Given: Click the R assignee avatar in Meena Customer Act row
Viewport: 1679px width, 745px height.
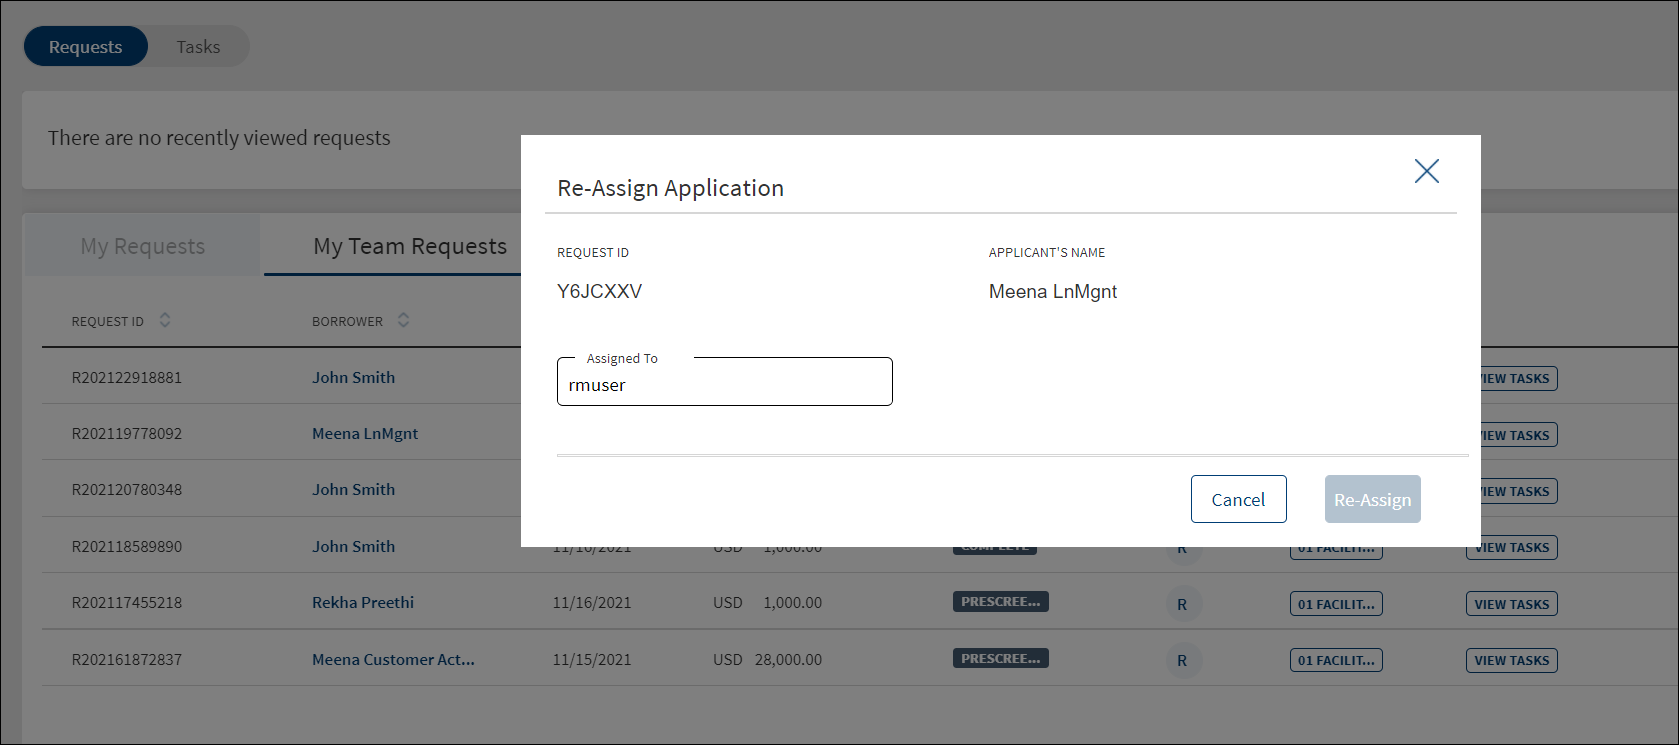Looking at the screenshot, I should coord(1182,660).
